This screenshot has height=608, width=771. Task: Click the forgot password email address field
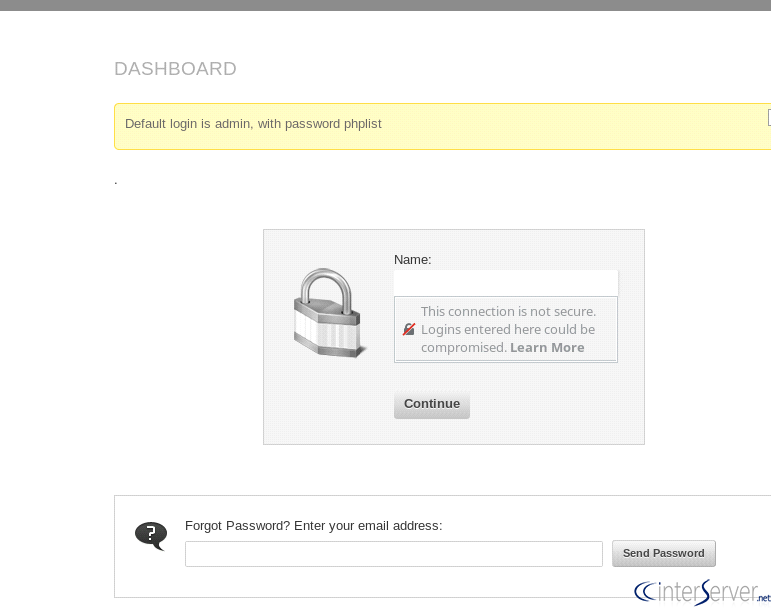(393, 554)
